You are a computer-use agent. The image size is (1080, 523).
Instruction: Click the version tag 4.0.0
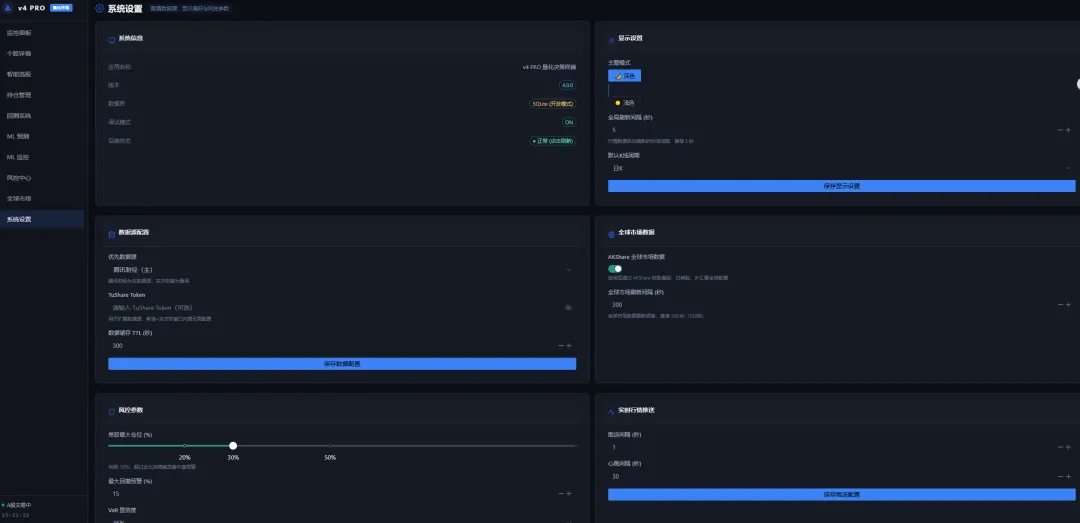568,85
